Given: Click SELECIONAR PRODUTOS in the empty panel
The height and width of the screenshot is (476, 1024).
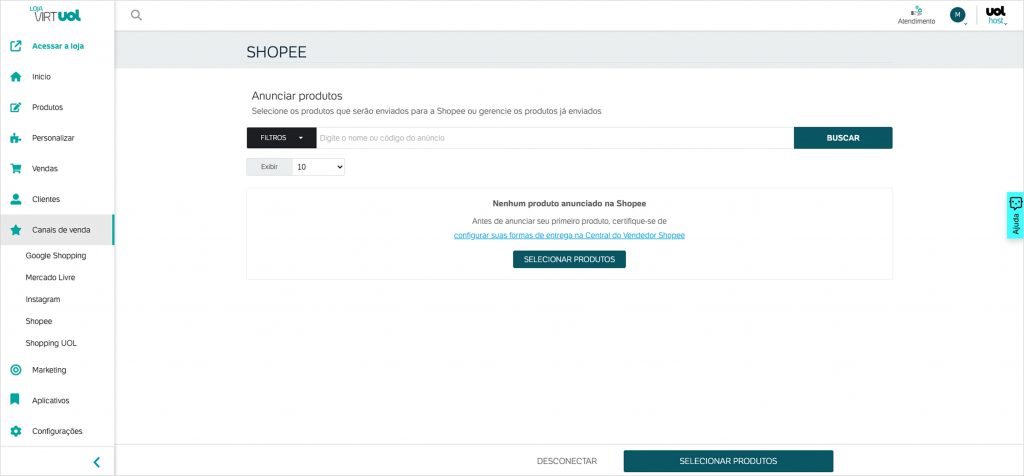Looking at the screenshot, I should click(x=569, y=259).
